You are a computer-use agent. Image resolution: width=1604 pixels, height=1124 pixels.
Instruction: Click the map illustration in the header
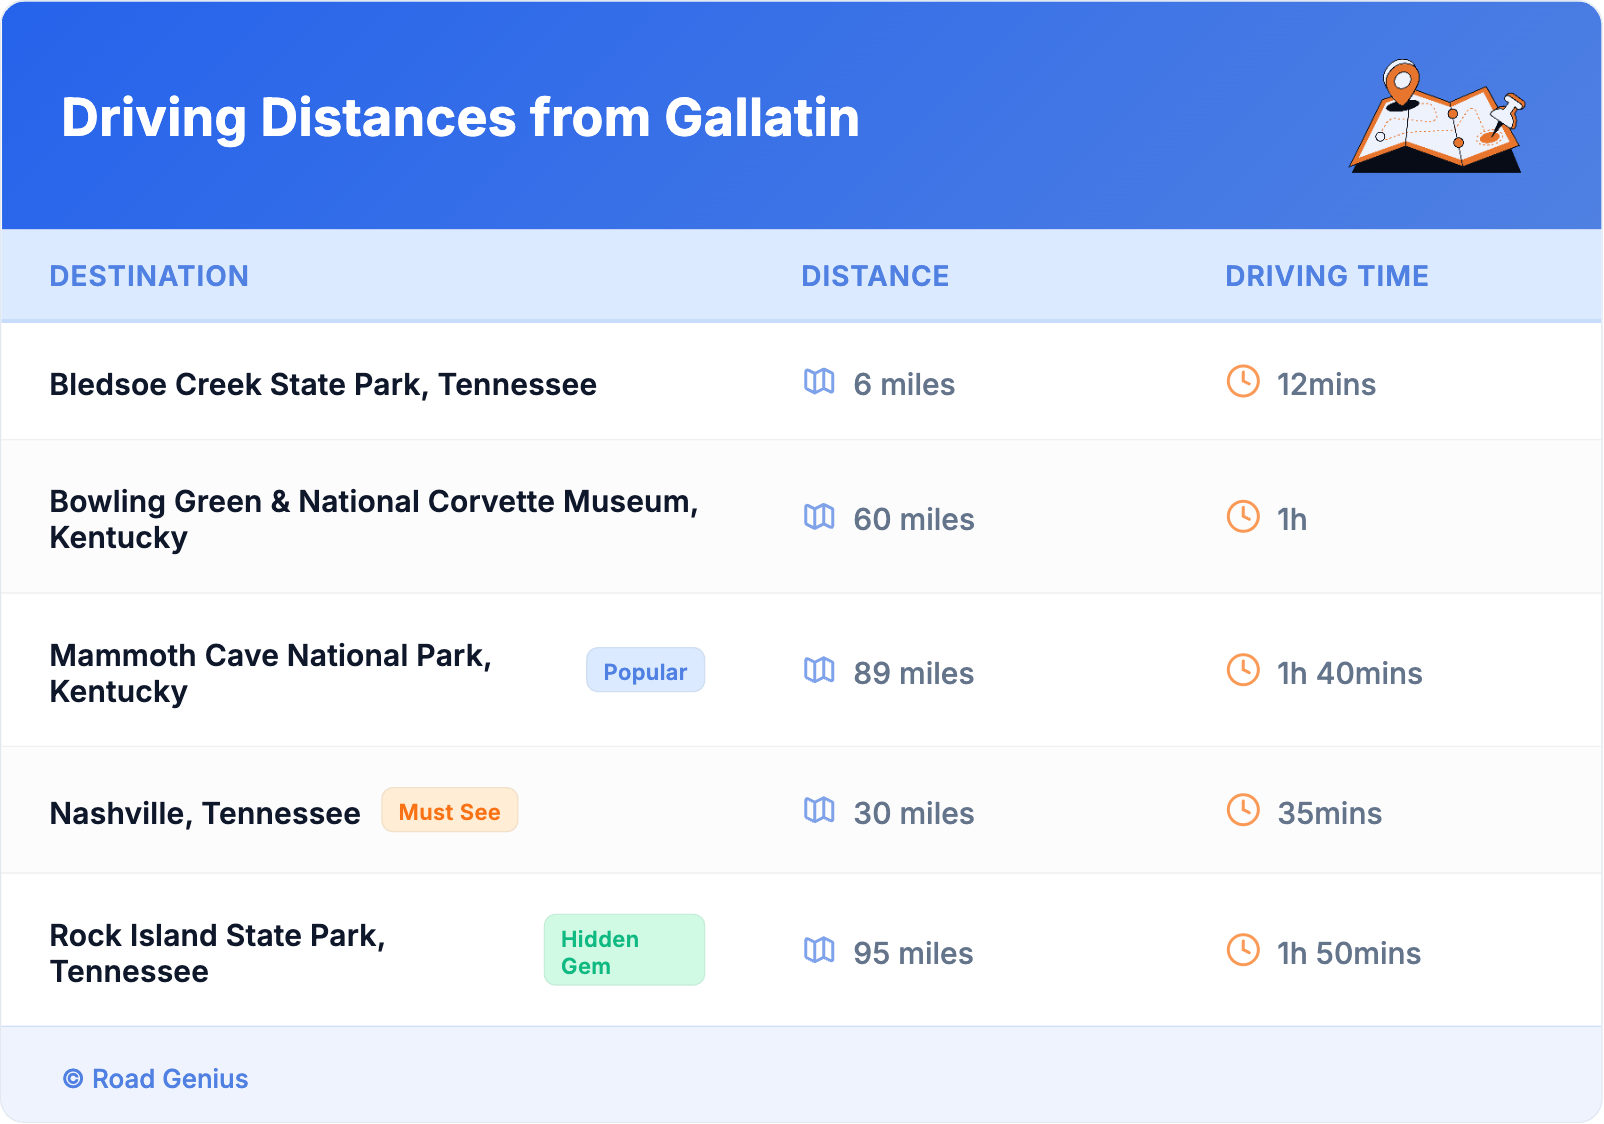click(x=1437, y=117)
